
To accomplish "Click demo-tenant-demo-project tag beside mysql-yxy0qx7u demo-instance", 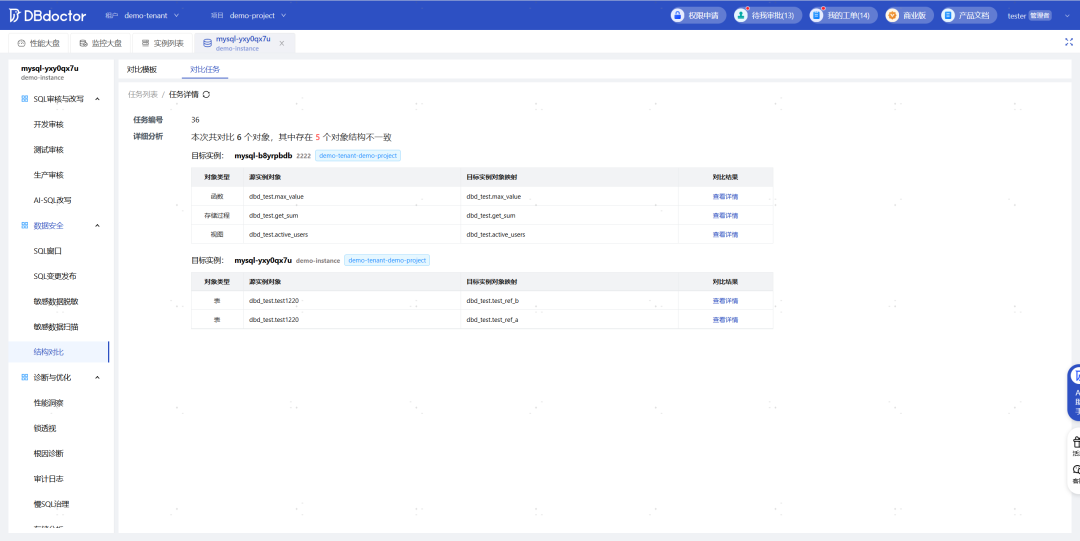I will [386, 261].
